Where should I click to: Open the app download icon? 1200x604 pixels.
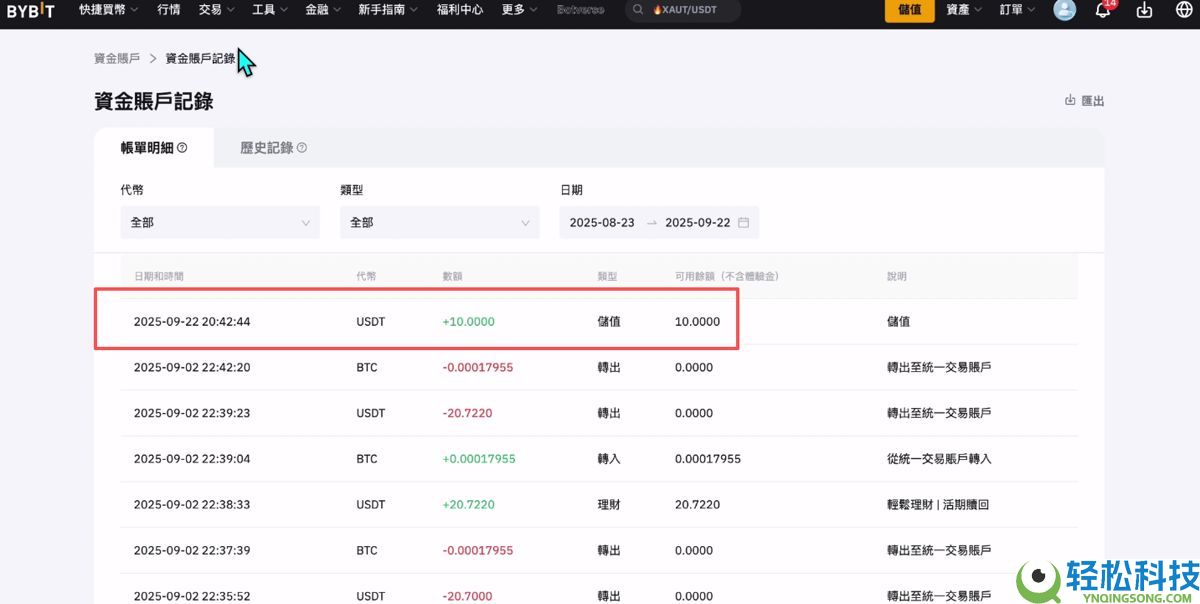[1146, 10]
